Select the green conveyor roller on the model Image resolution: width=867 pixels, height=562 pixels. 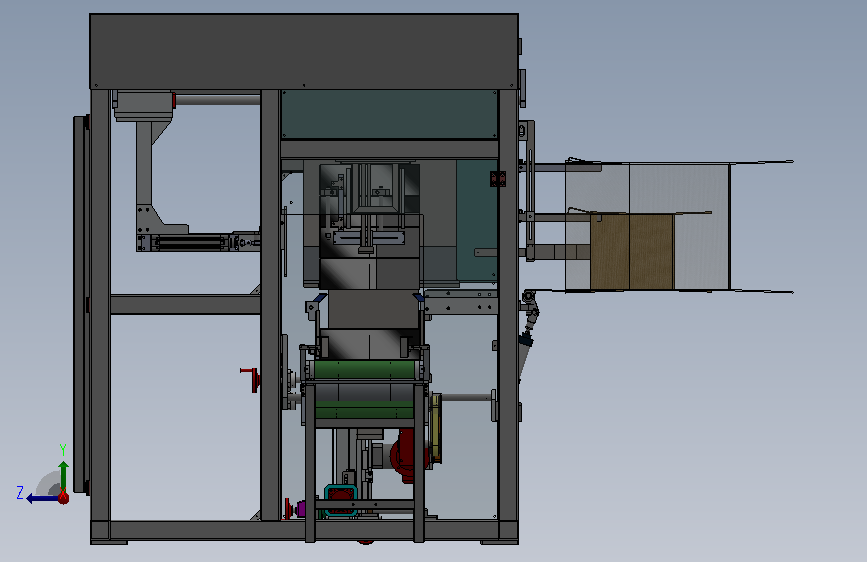click(364, 370)
